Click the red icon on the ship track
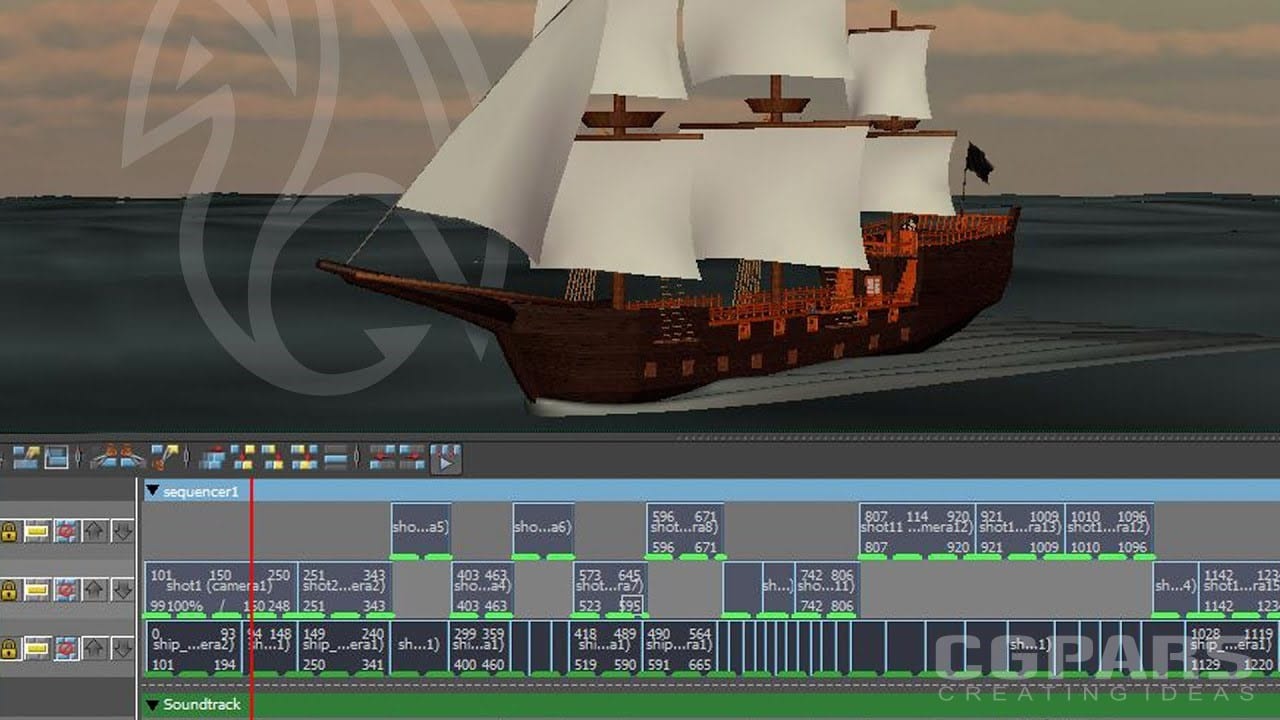 pos(66,649)
